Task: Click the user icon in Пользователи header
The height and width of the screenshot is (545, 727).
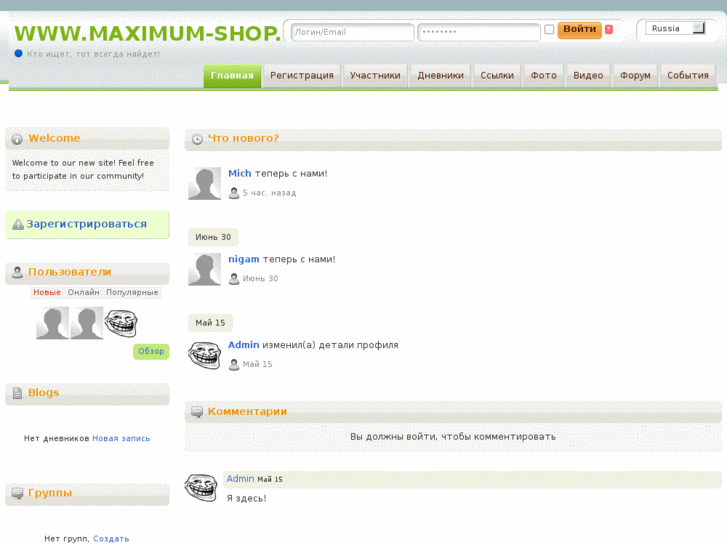Action: [17, 272]
